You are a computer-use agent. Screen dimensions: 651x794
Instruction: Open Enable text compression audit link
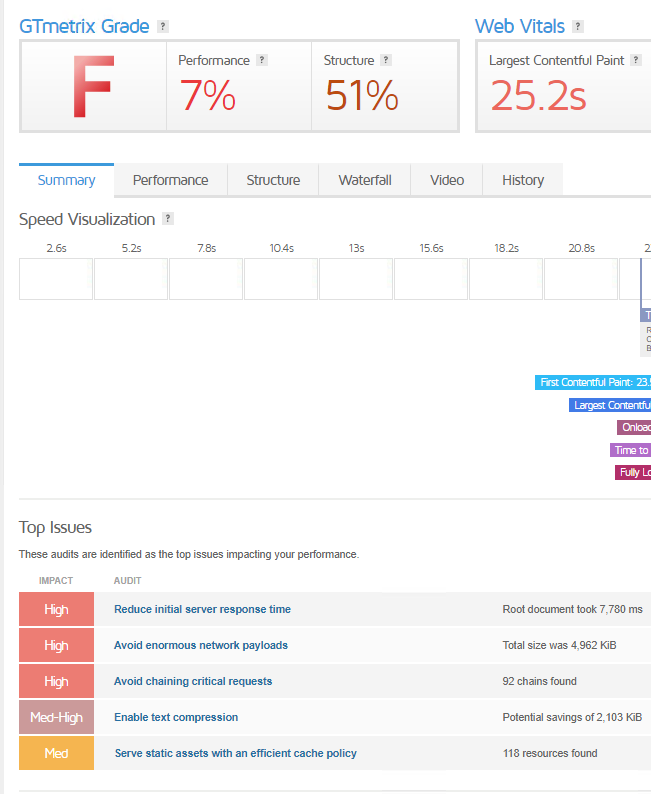point(176,717)
